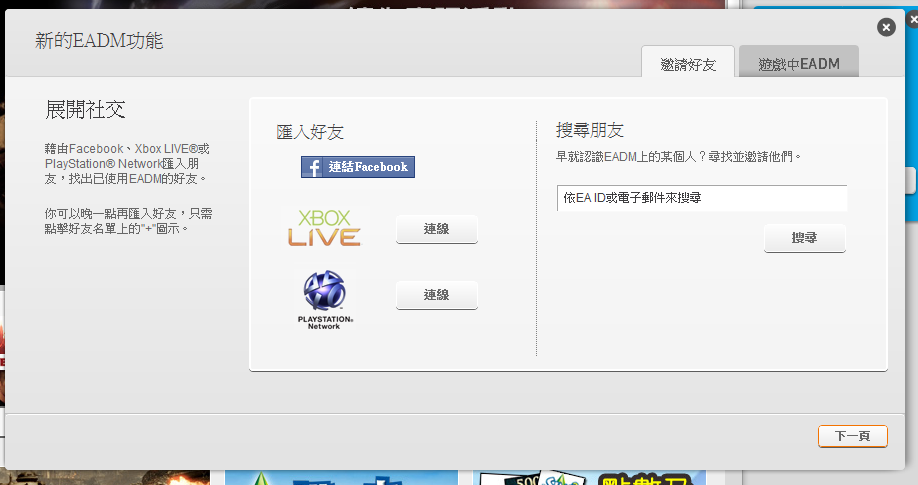Go to next page with 下一頁

tap(852, 436)
